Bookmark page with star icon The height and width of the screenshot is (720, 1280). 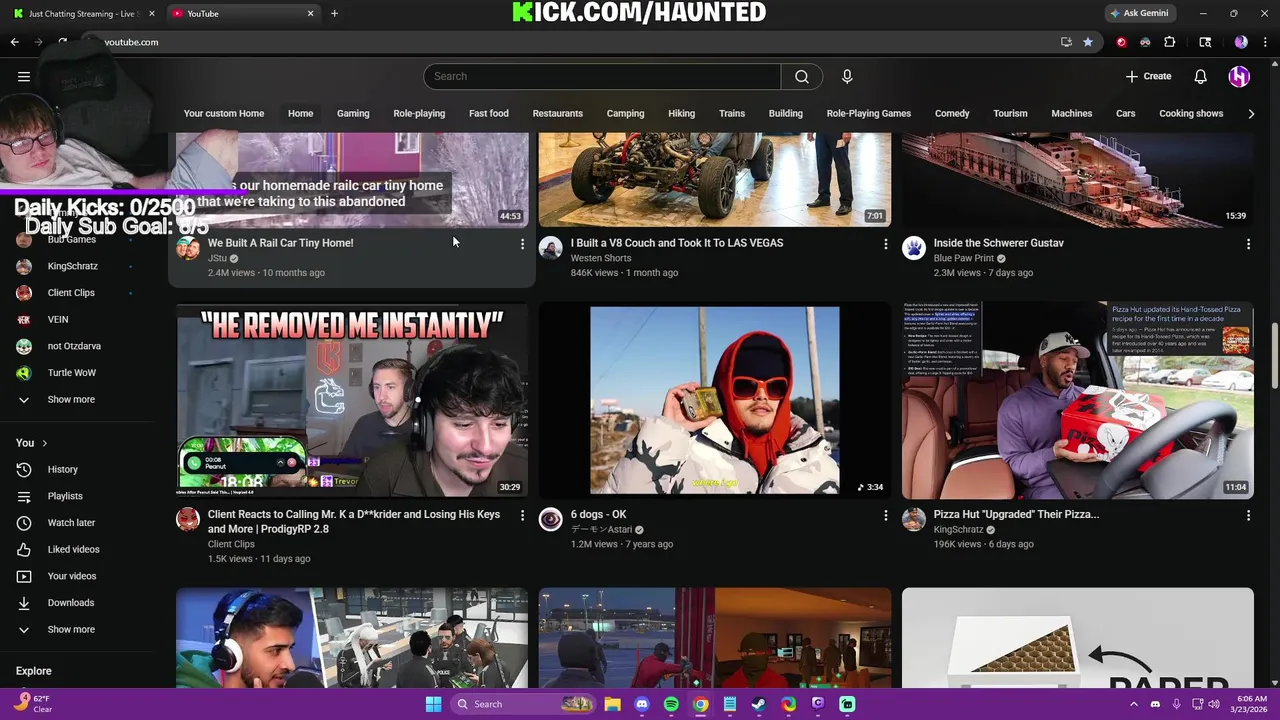[x=1088, y=42]
